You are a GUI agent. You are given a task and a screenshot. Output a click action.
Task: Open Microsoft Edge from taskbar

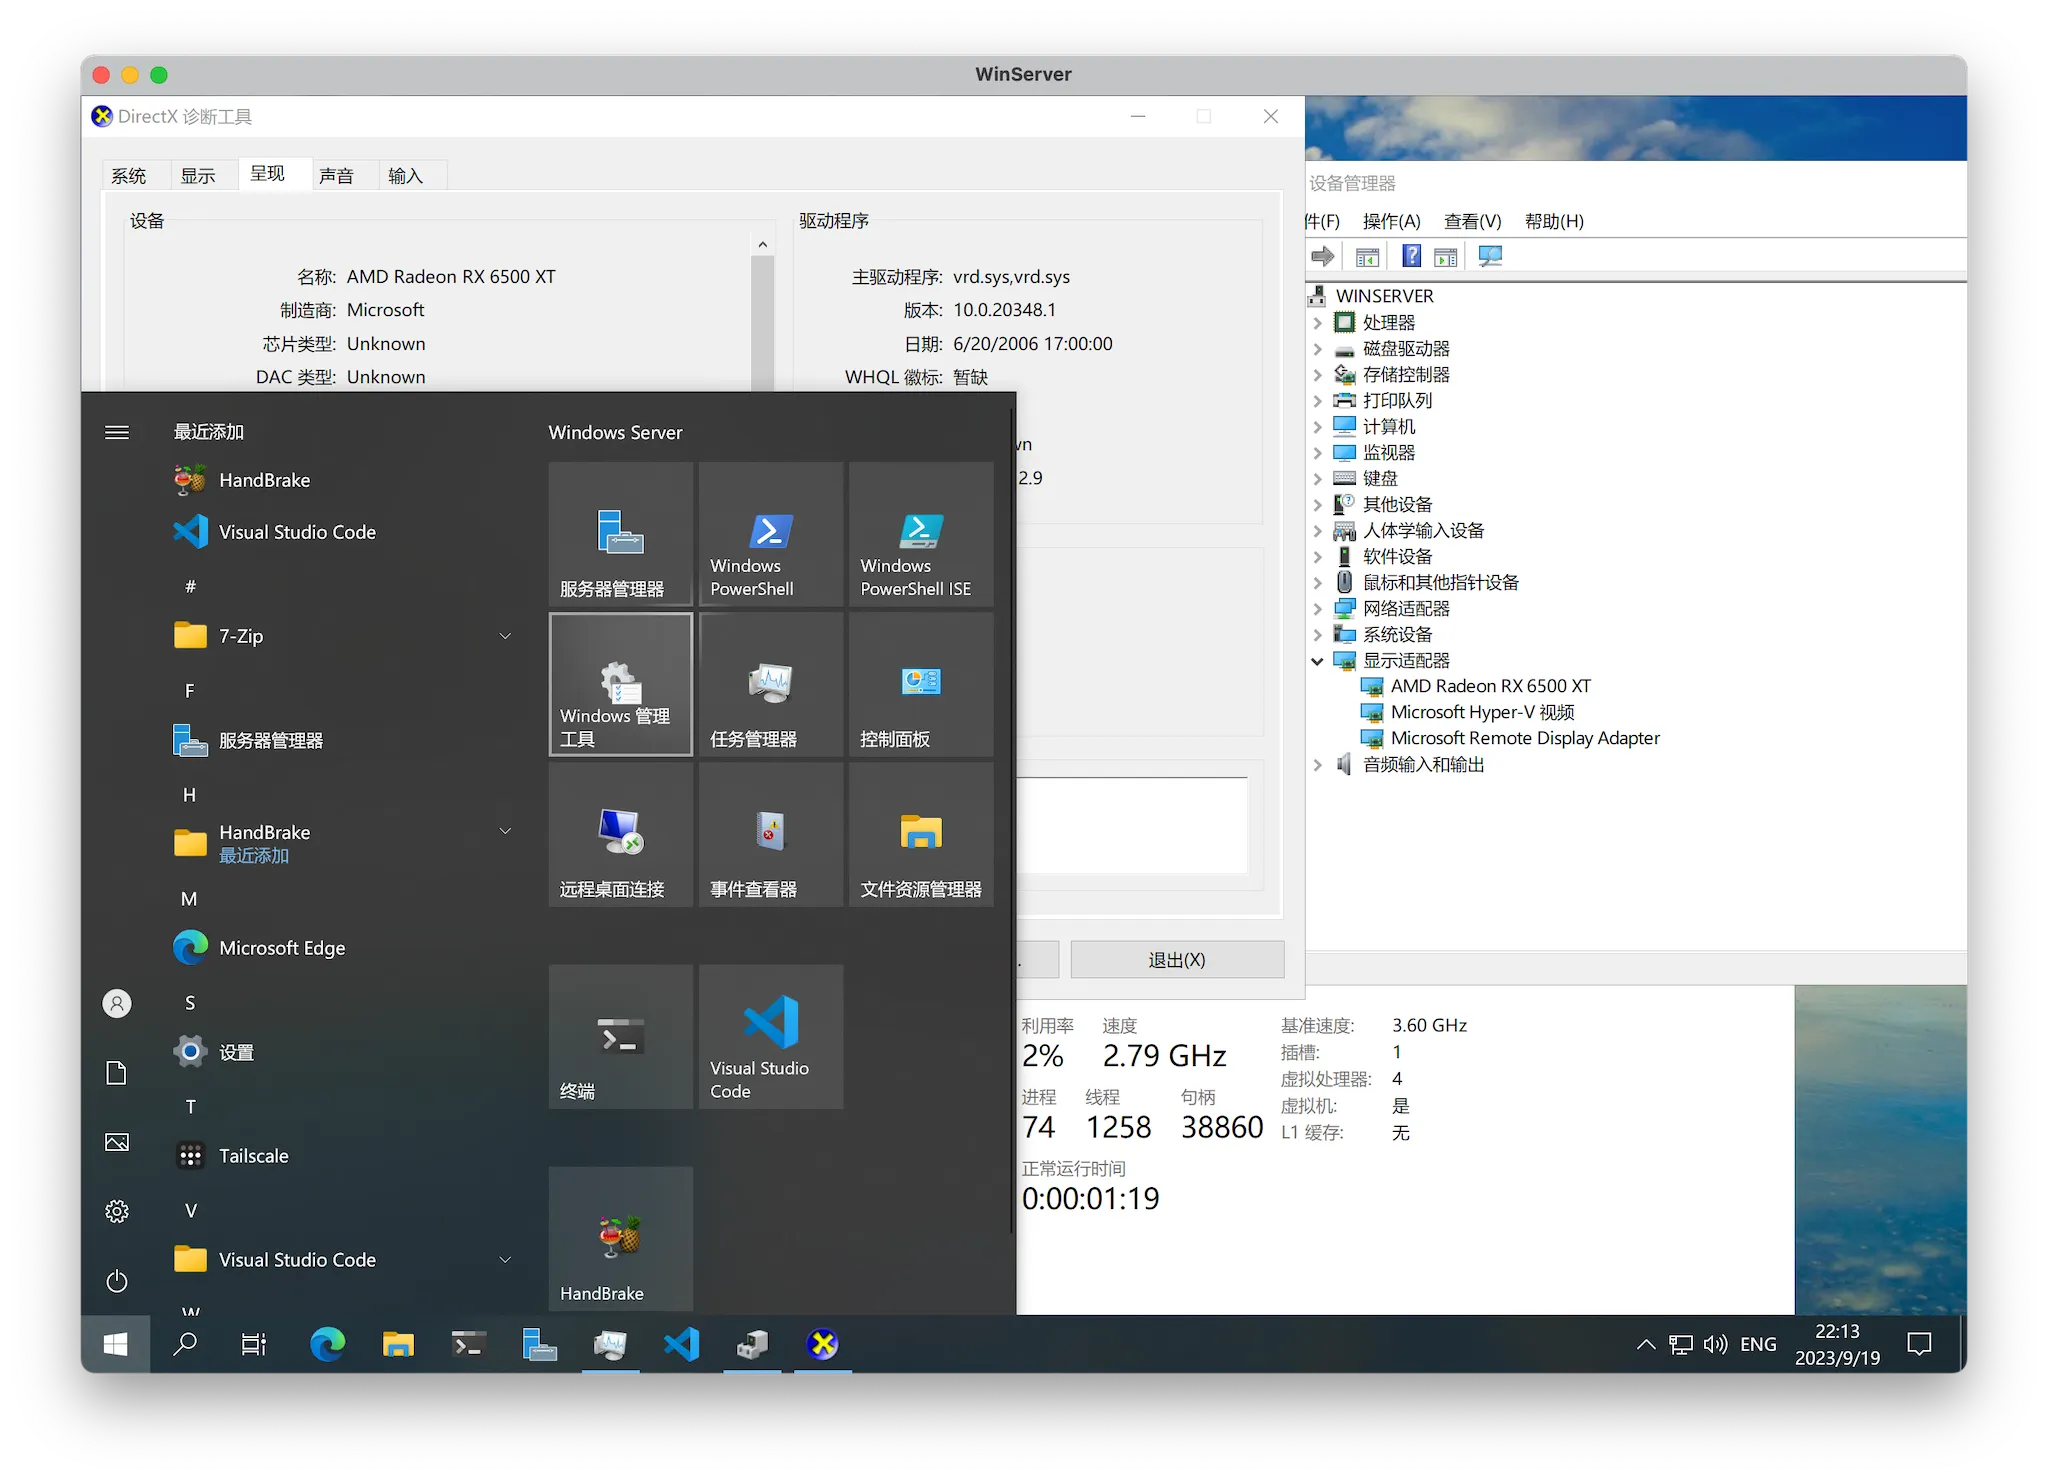click(x=327, y=1344)
